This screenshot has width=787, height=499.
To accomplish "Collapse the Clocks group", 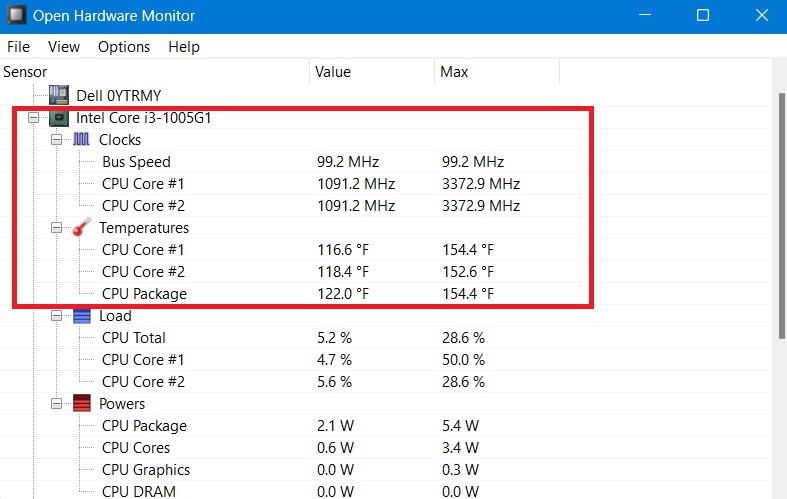I will (x=56, y=140).
